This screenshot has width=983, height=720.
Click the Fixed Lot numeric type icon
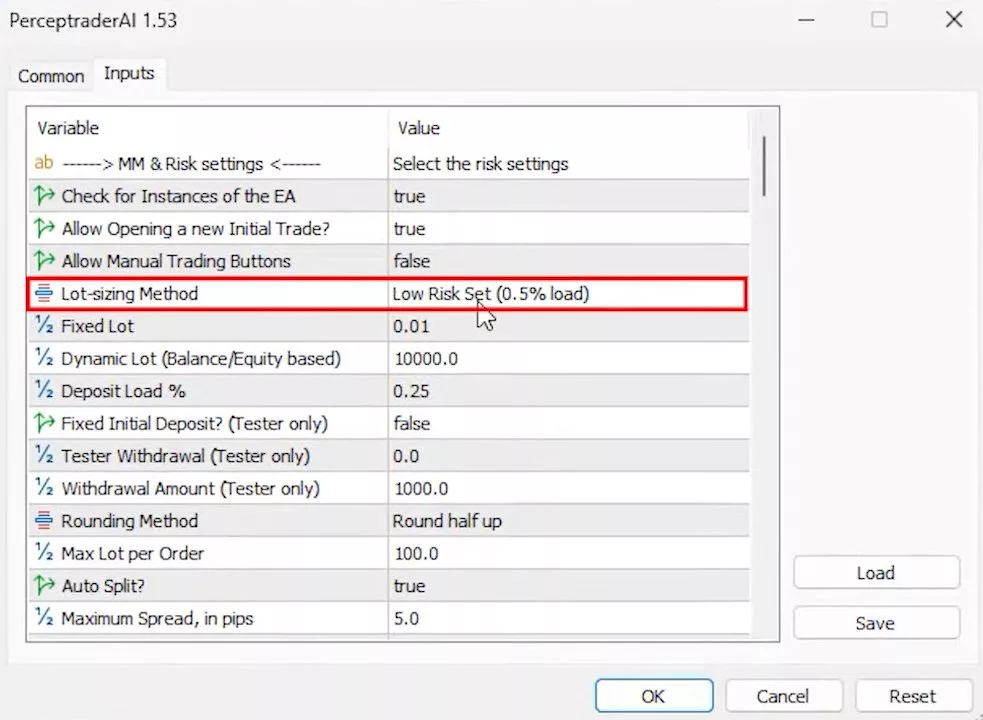click(44, 326)
